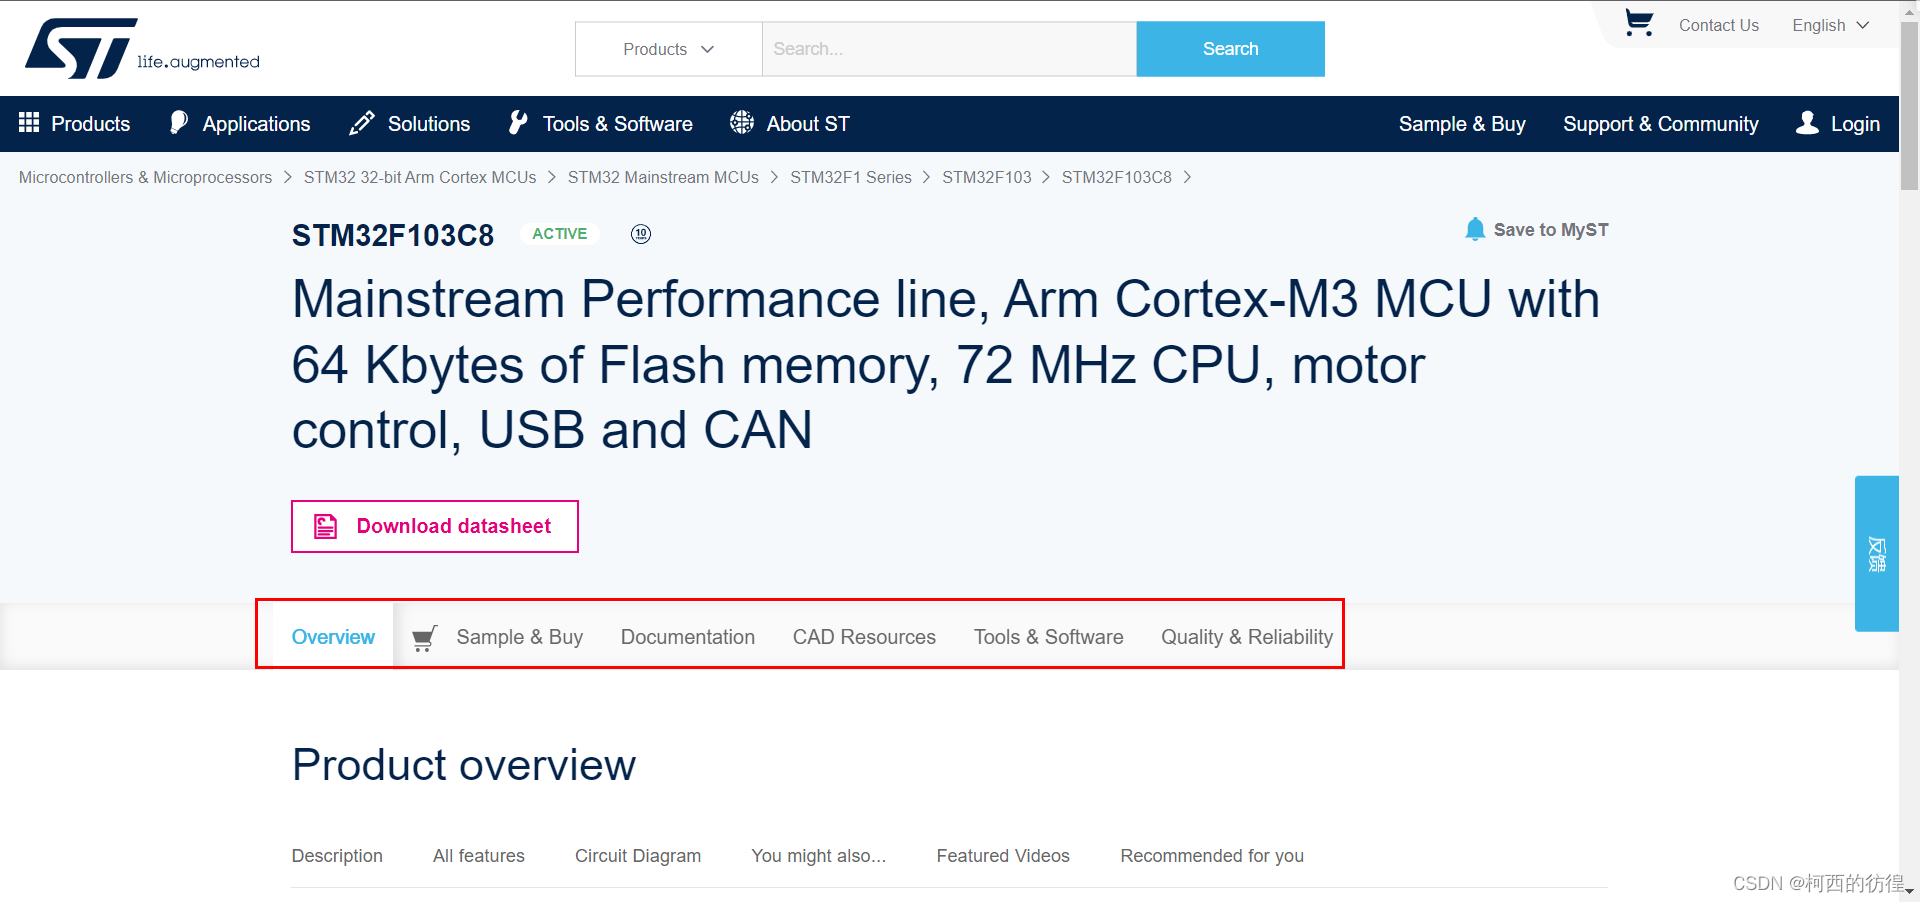
Task: Switch to the CAD Resources tab
Action: (864, 637)
